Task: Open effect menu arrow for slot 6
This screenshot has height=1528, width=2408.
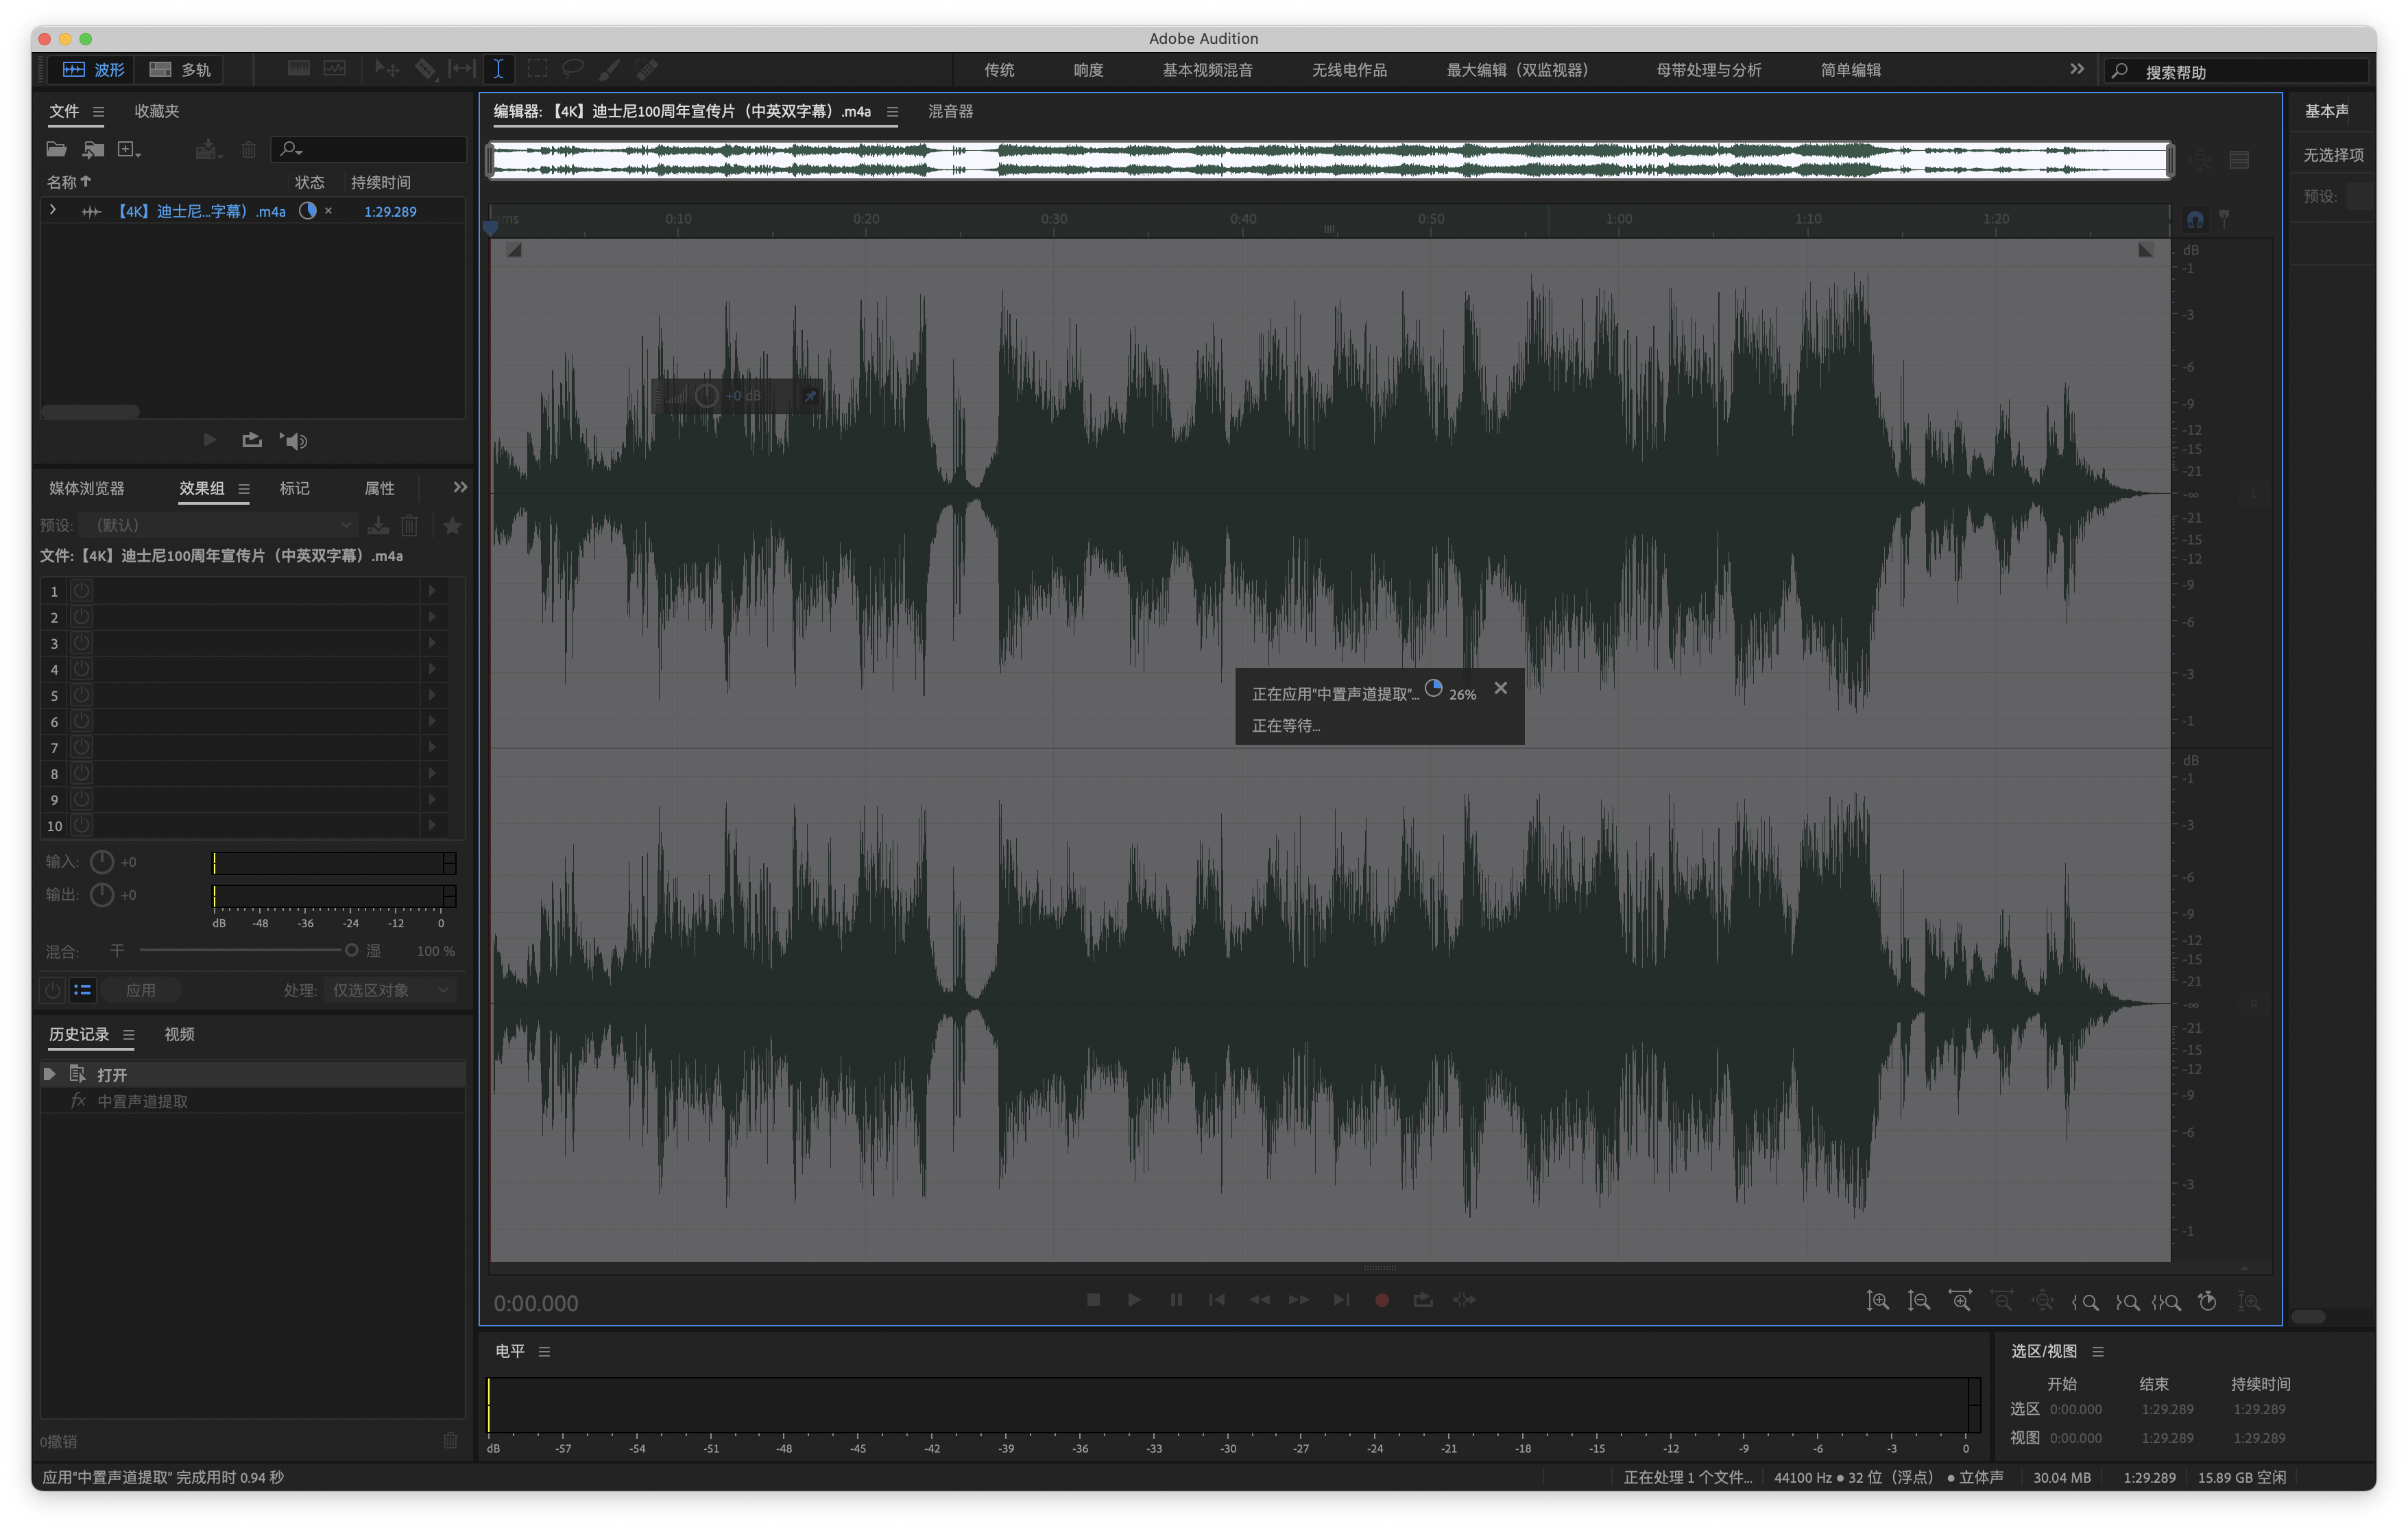Action: coord(432,721)
